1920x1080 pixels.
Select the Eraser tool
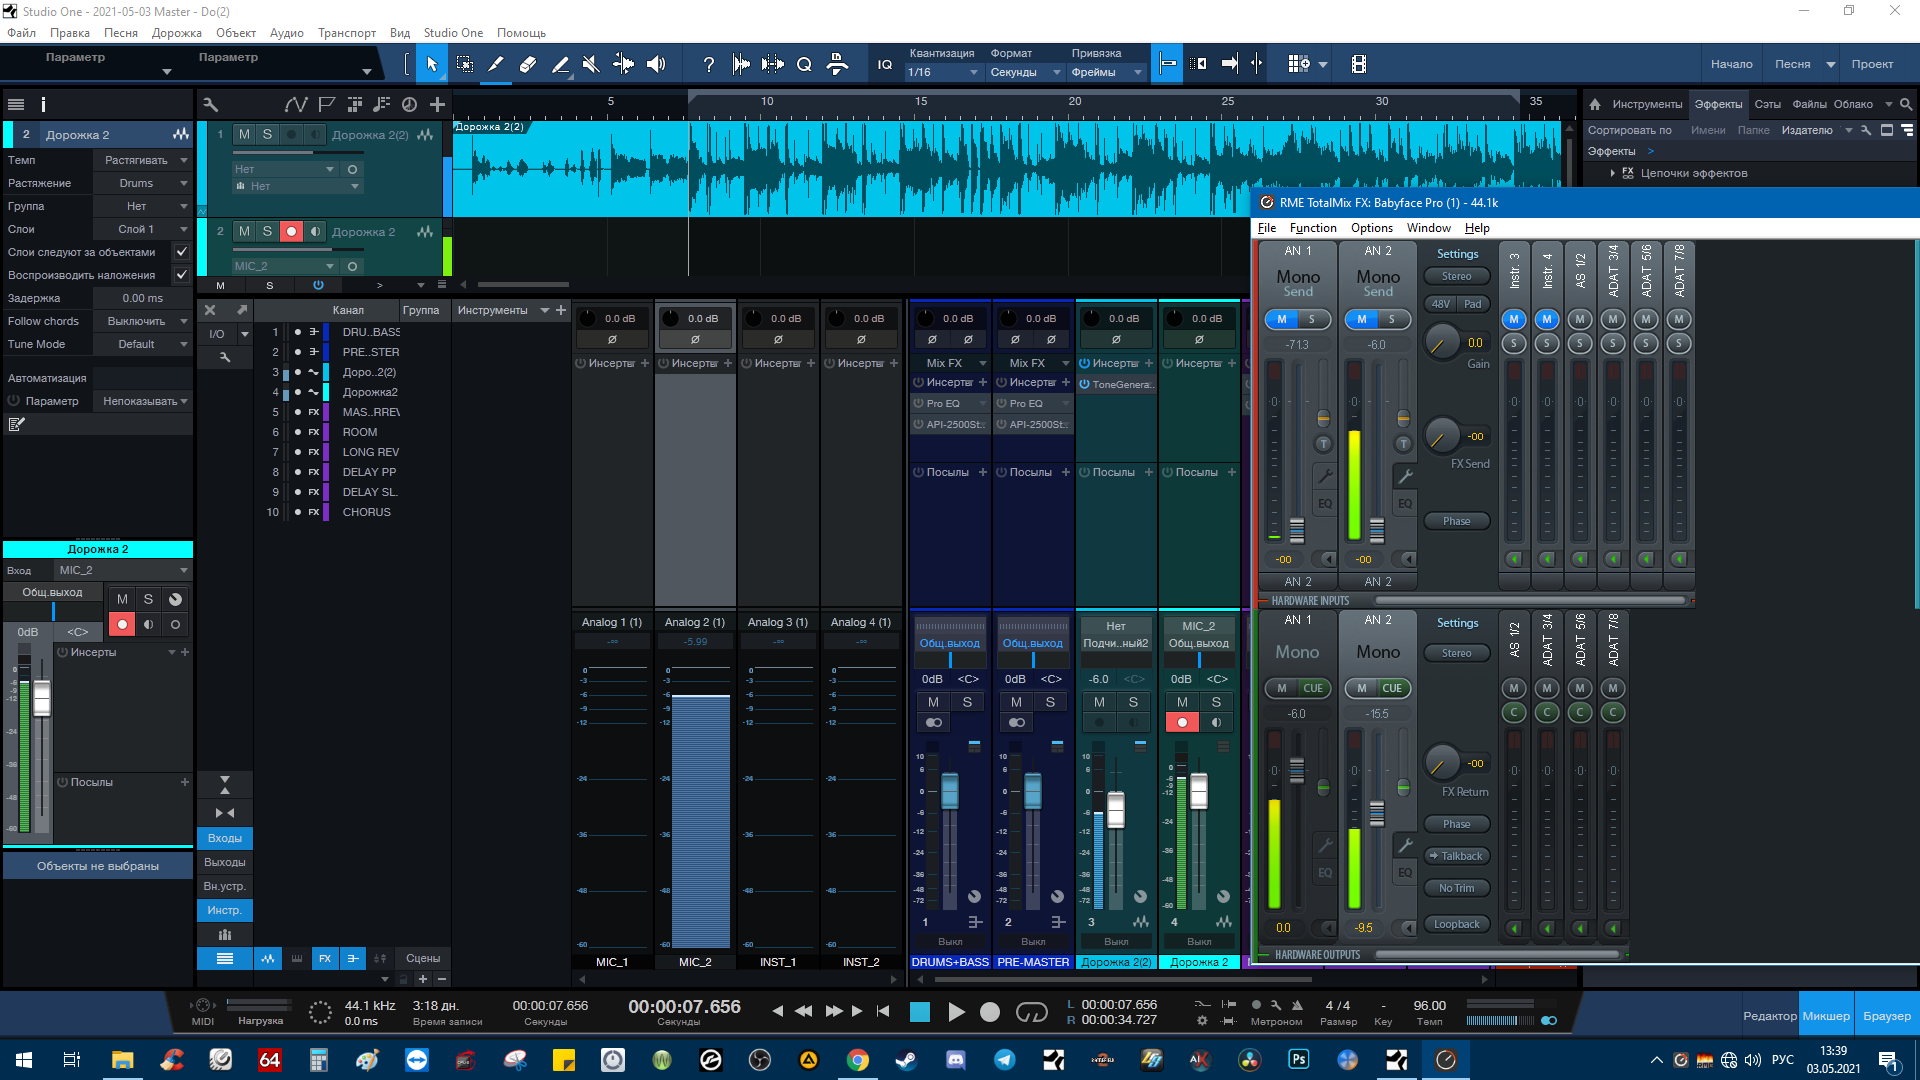point(528,64)
